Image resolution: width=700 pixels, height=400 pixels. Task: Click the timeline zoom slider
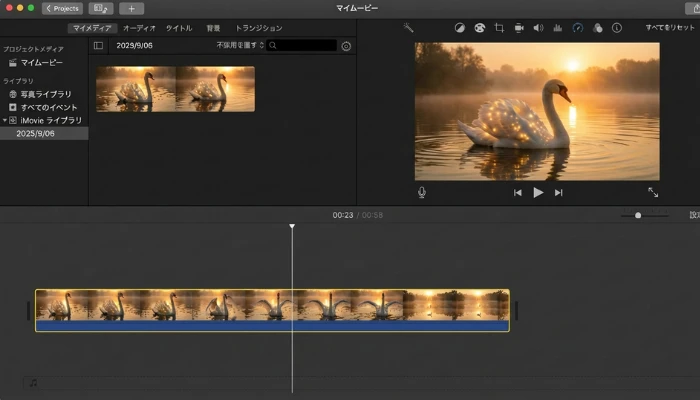click(638, 215)
